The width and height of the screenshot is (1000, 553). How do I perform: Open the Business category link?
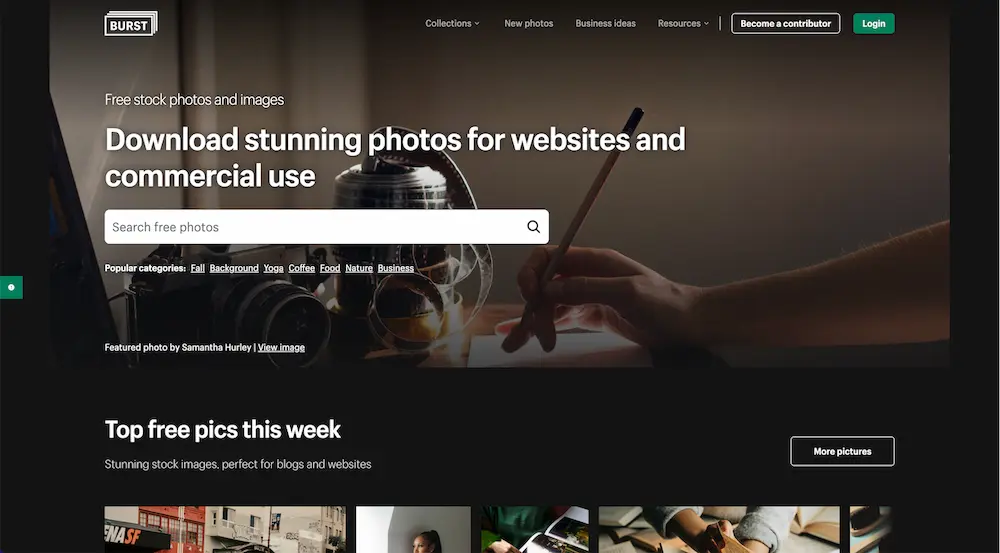coord(395,268)
